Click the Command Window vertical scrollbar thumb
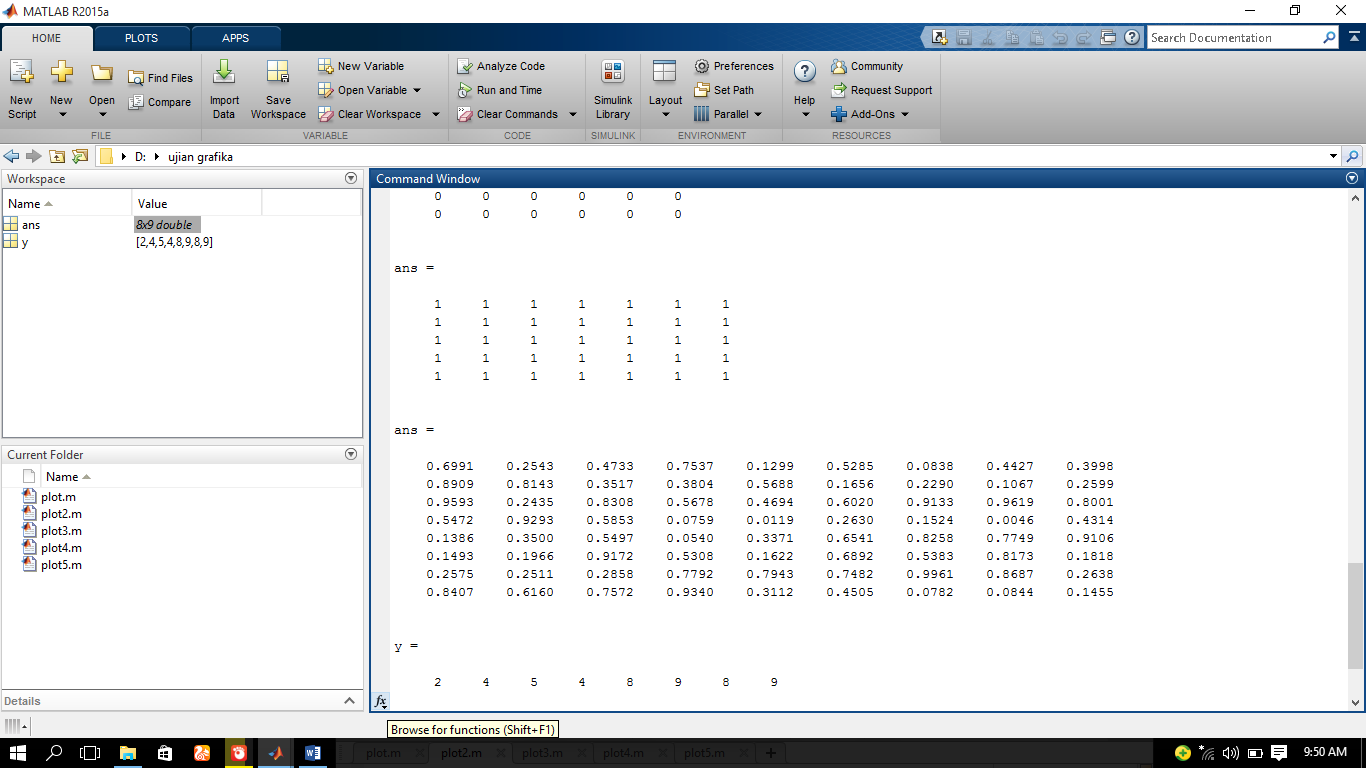 1355,615
